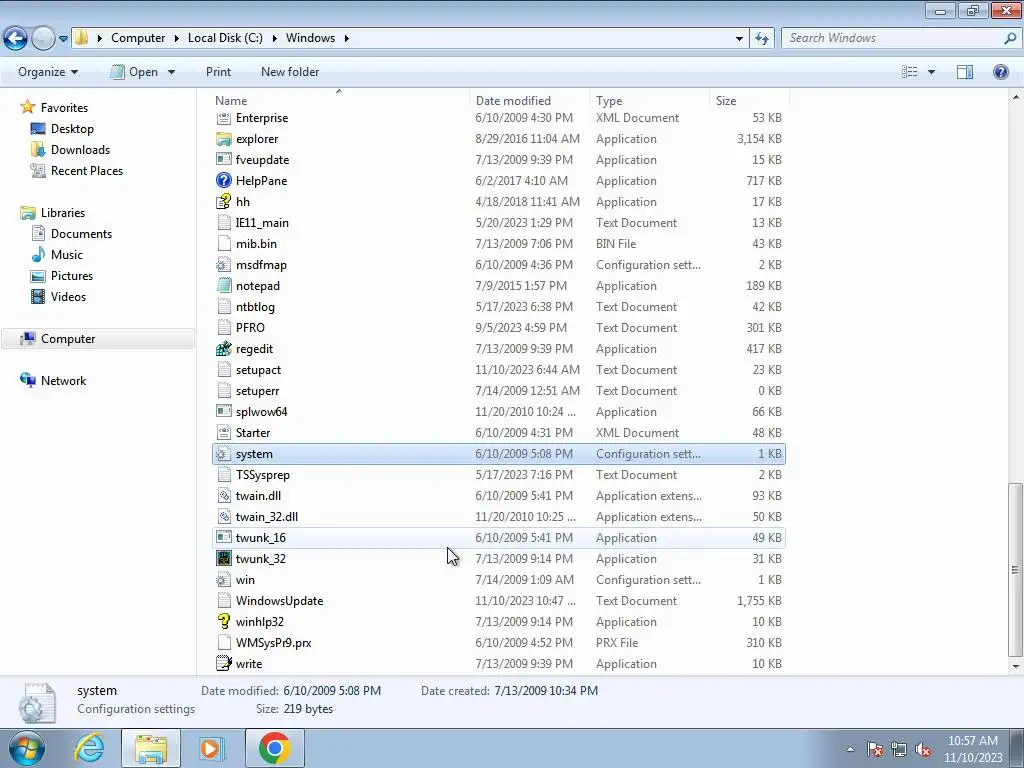Click the twunk_32 application icon
Screen dimensions: 1024x768
[x=223, y=559]
